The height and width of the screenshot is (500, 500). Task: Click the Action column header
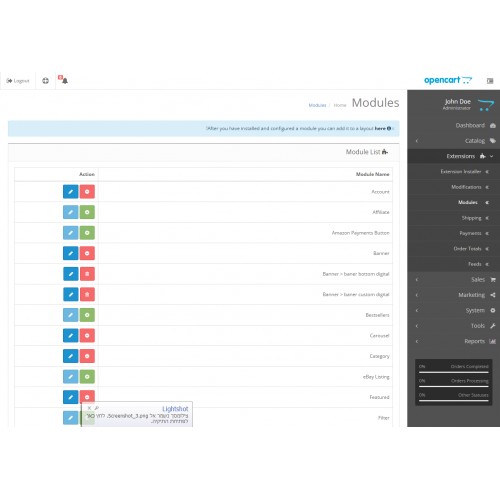pyautogui.click(x=87, y=174)
